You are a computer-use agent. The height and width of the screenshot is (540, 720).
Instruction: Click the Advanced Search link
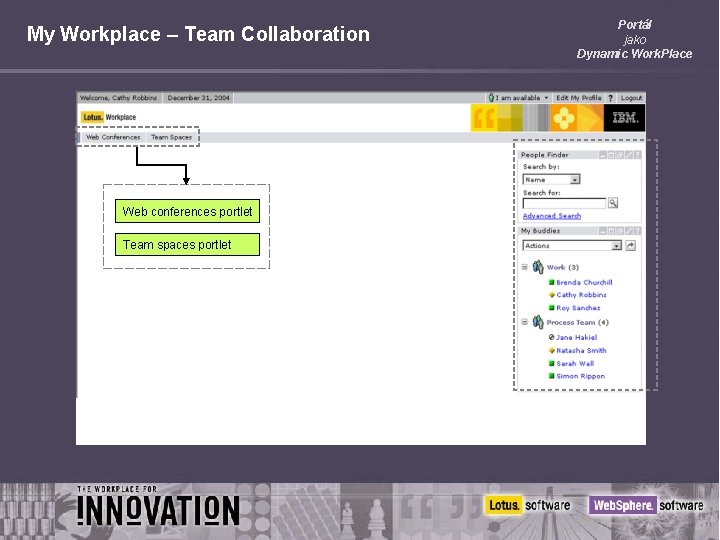coord(552,216)
